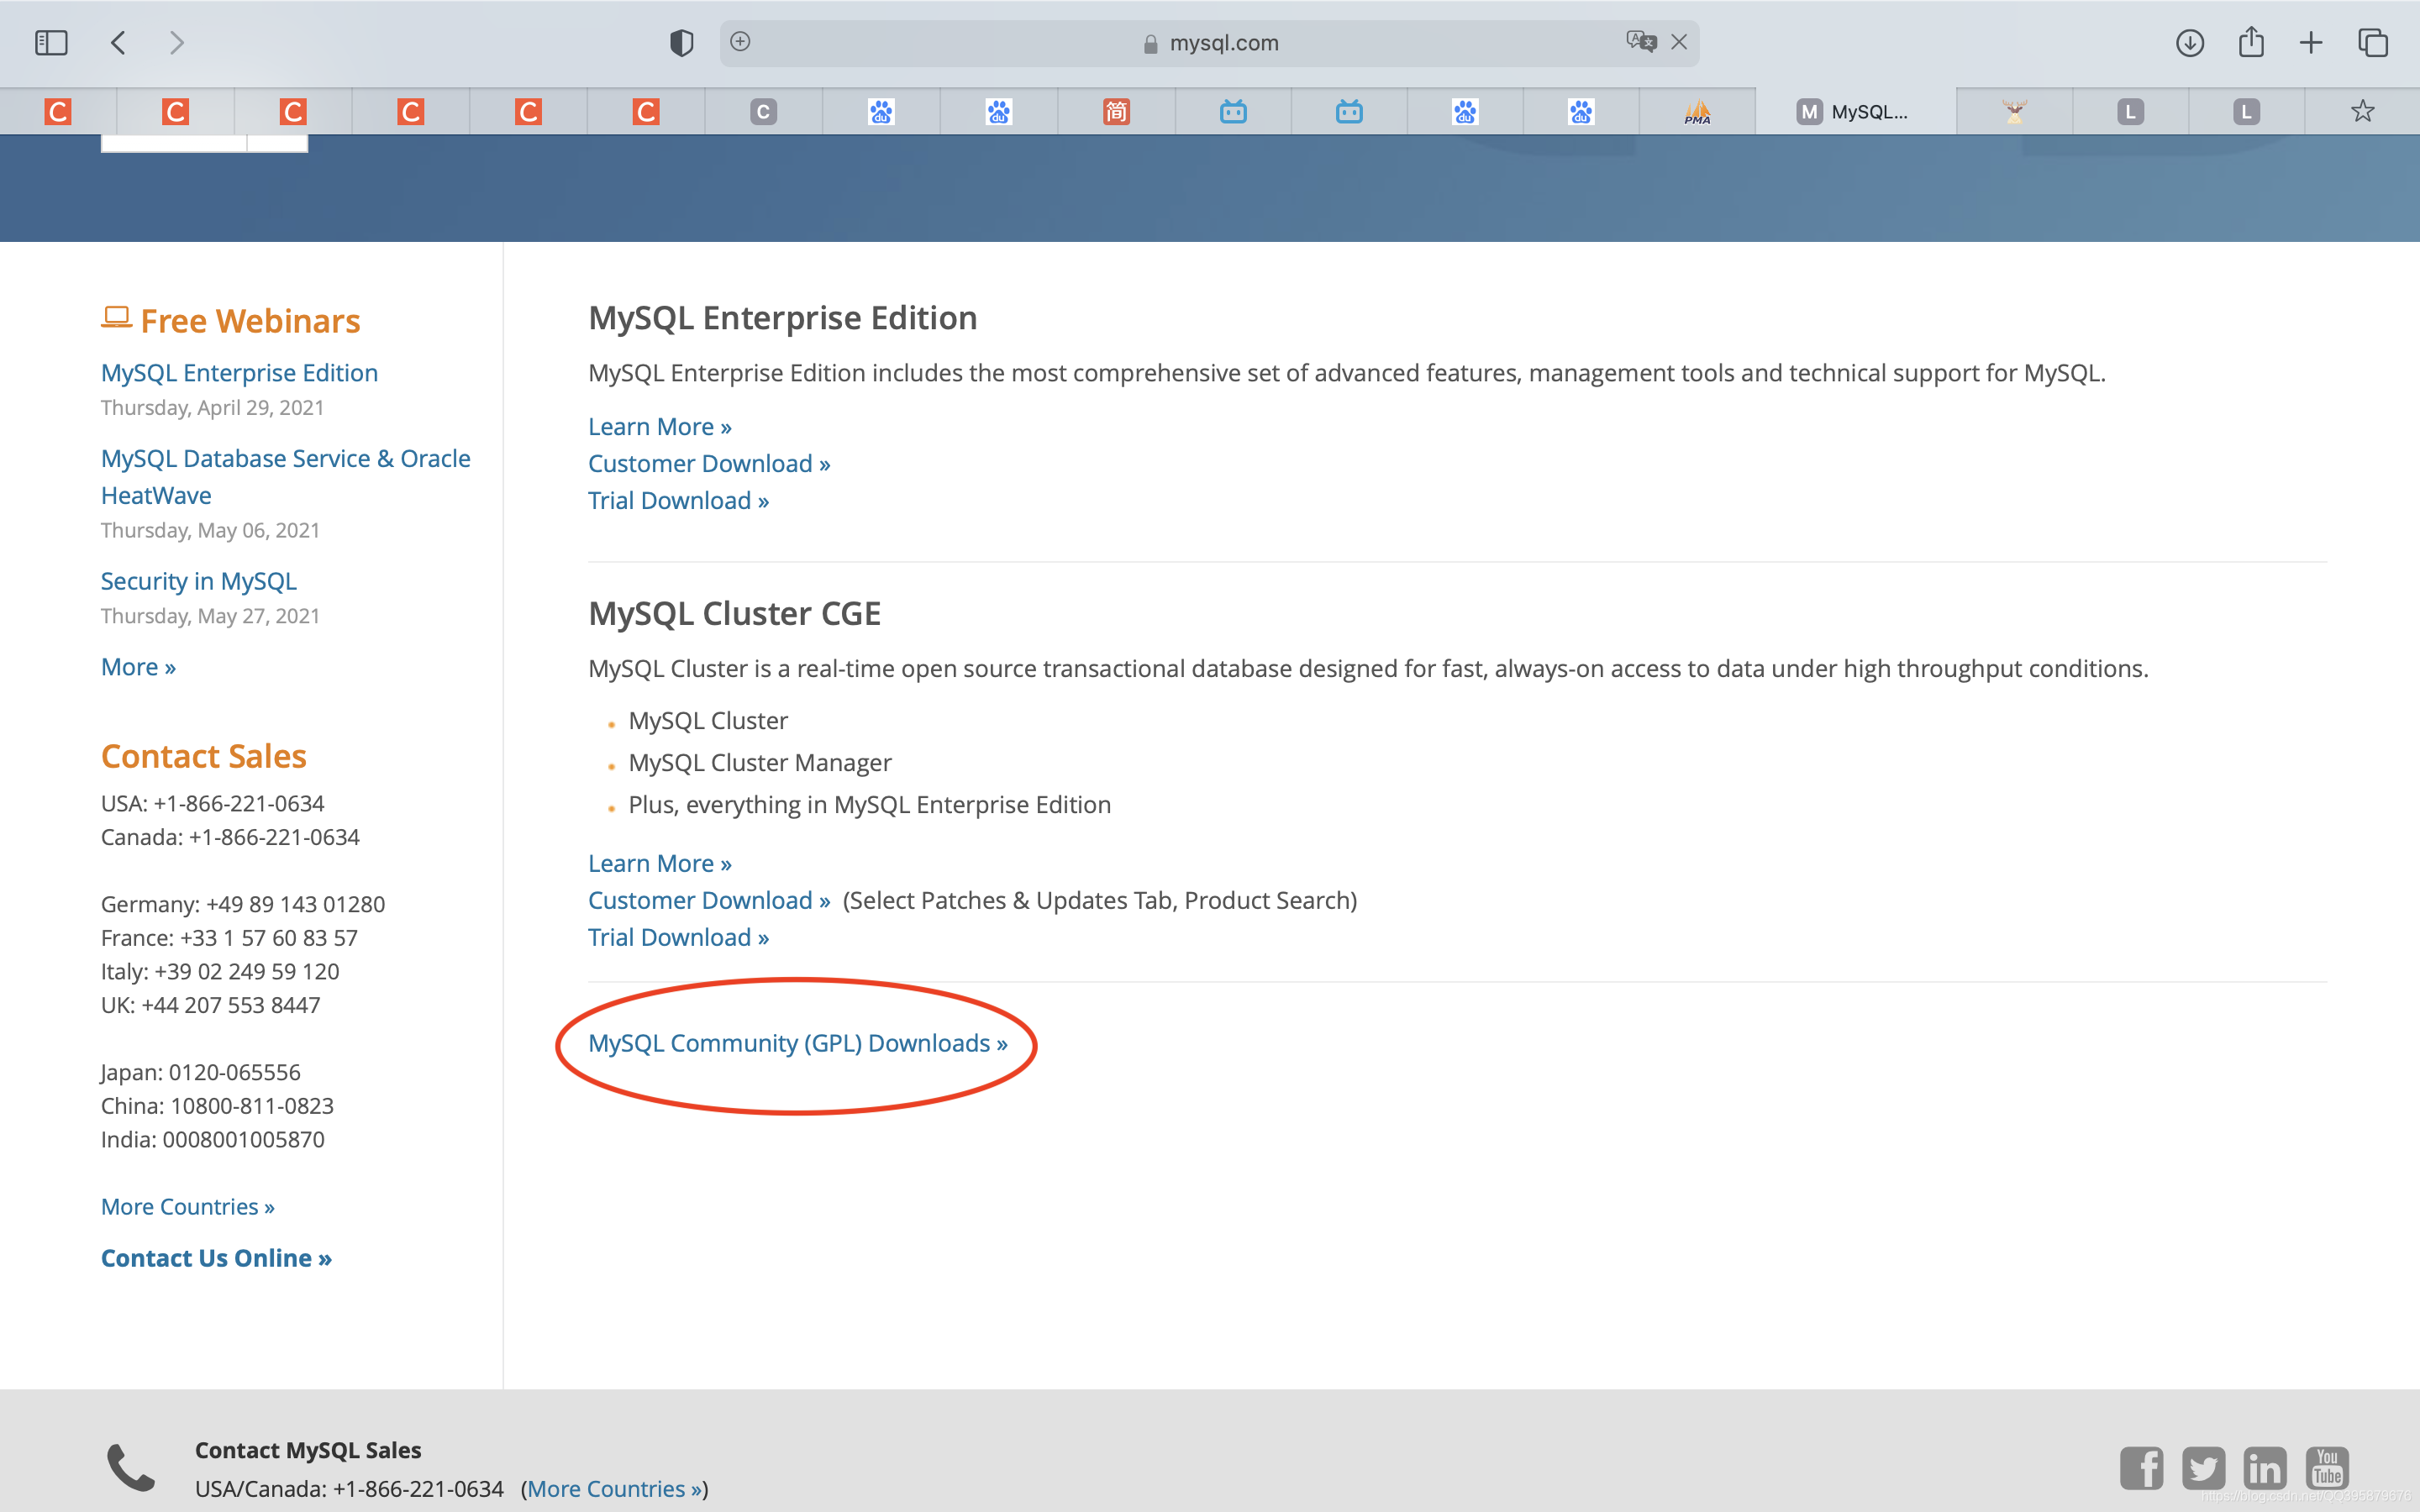The height and width of the screenshot is (1512, 2420).
Task: Open the Twitter icon in footer
Action: pos(2203,1468)
